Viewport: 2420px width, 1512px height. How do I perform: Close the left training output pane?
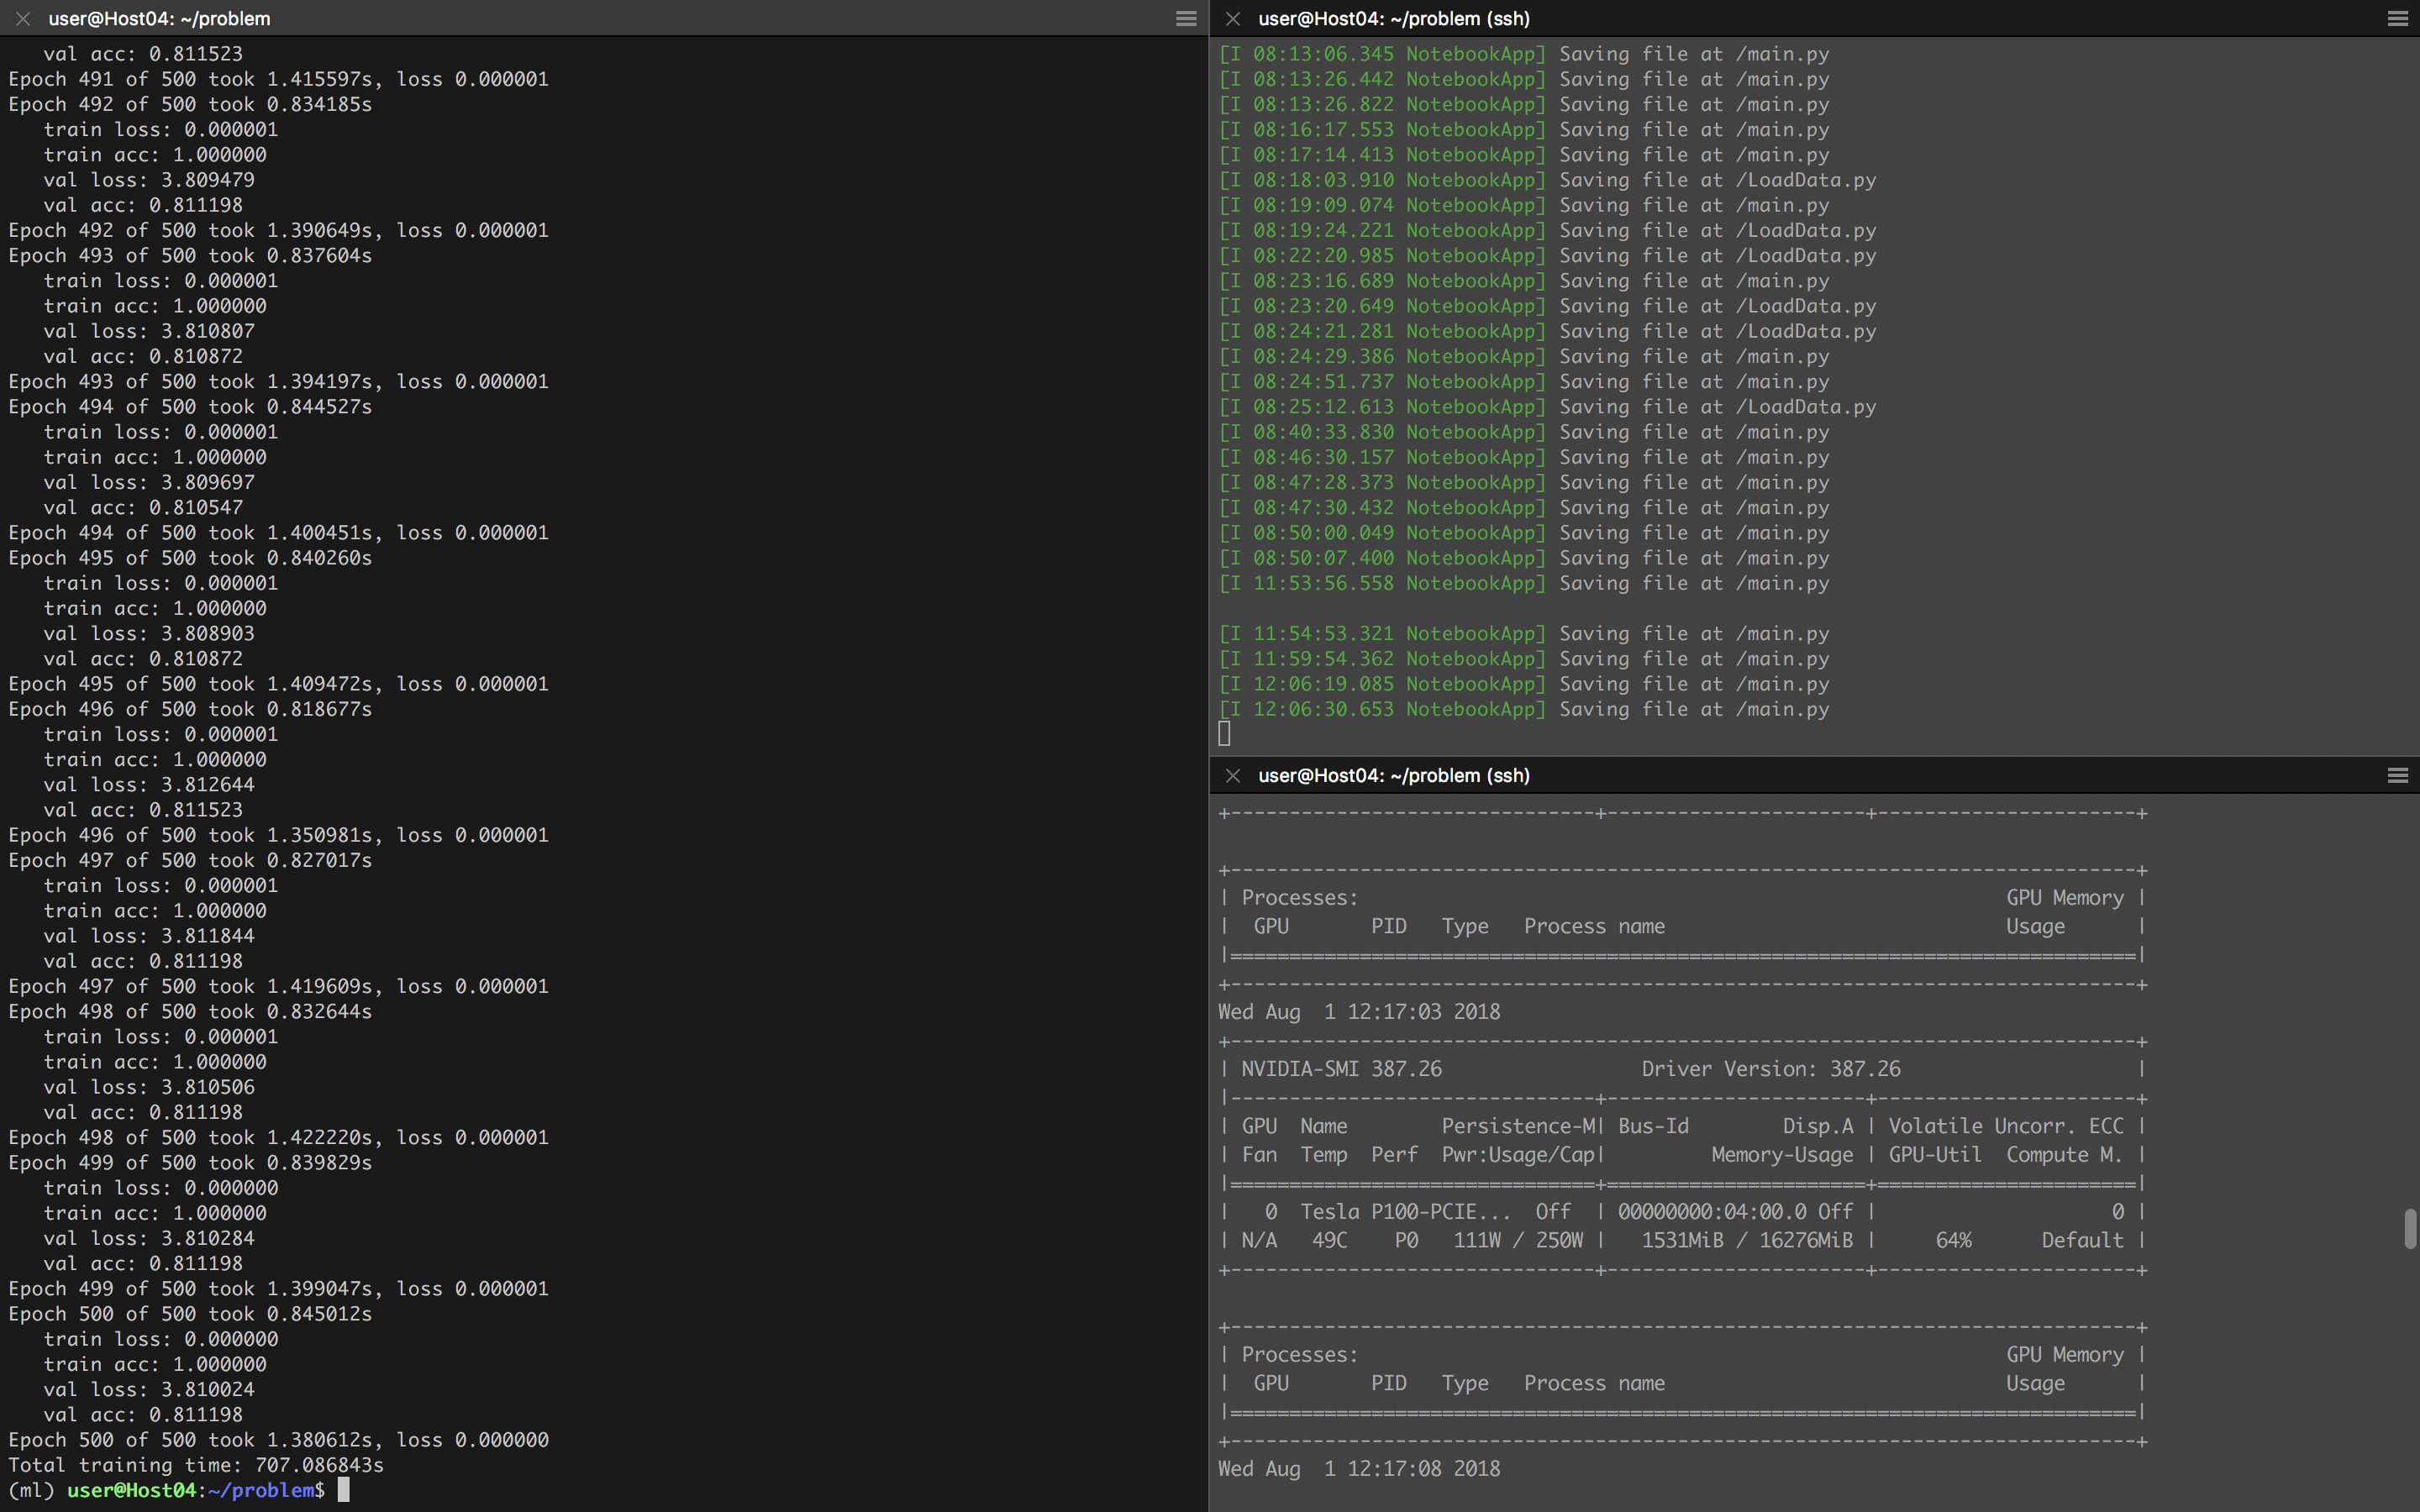coord(23,18)
